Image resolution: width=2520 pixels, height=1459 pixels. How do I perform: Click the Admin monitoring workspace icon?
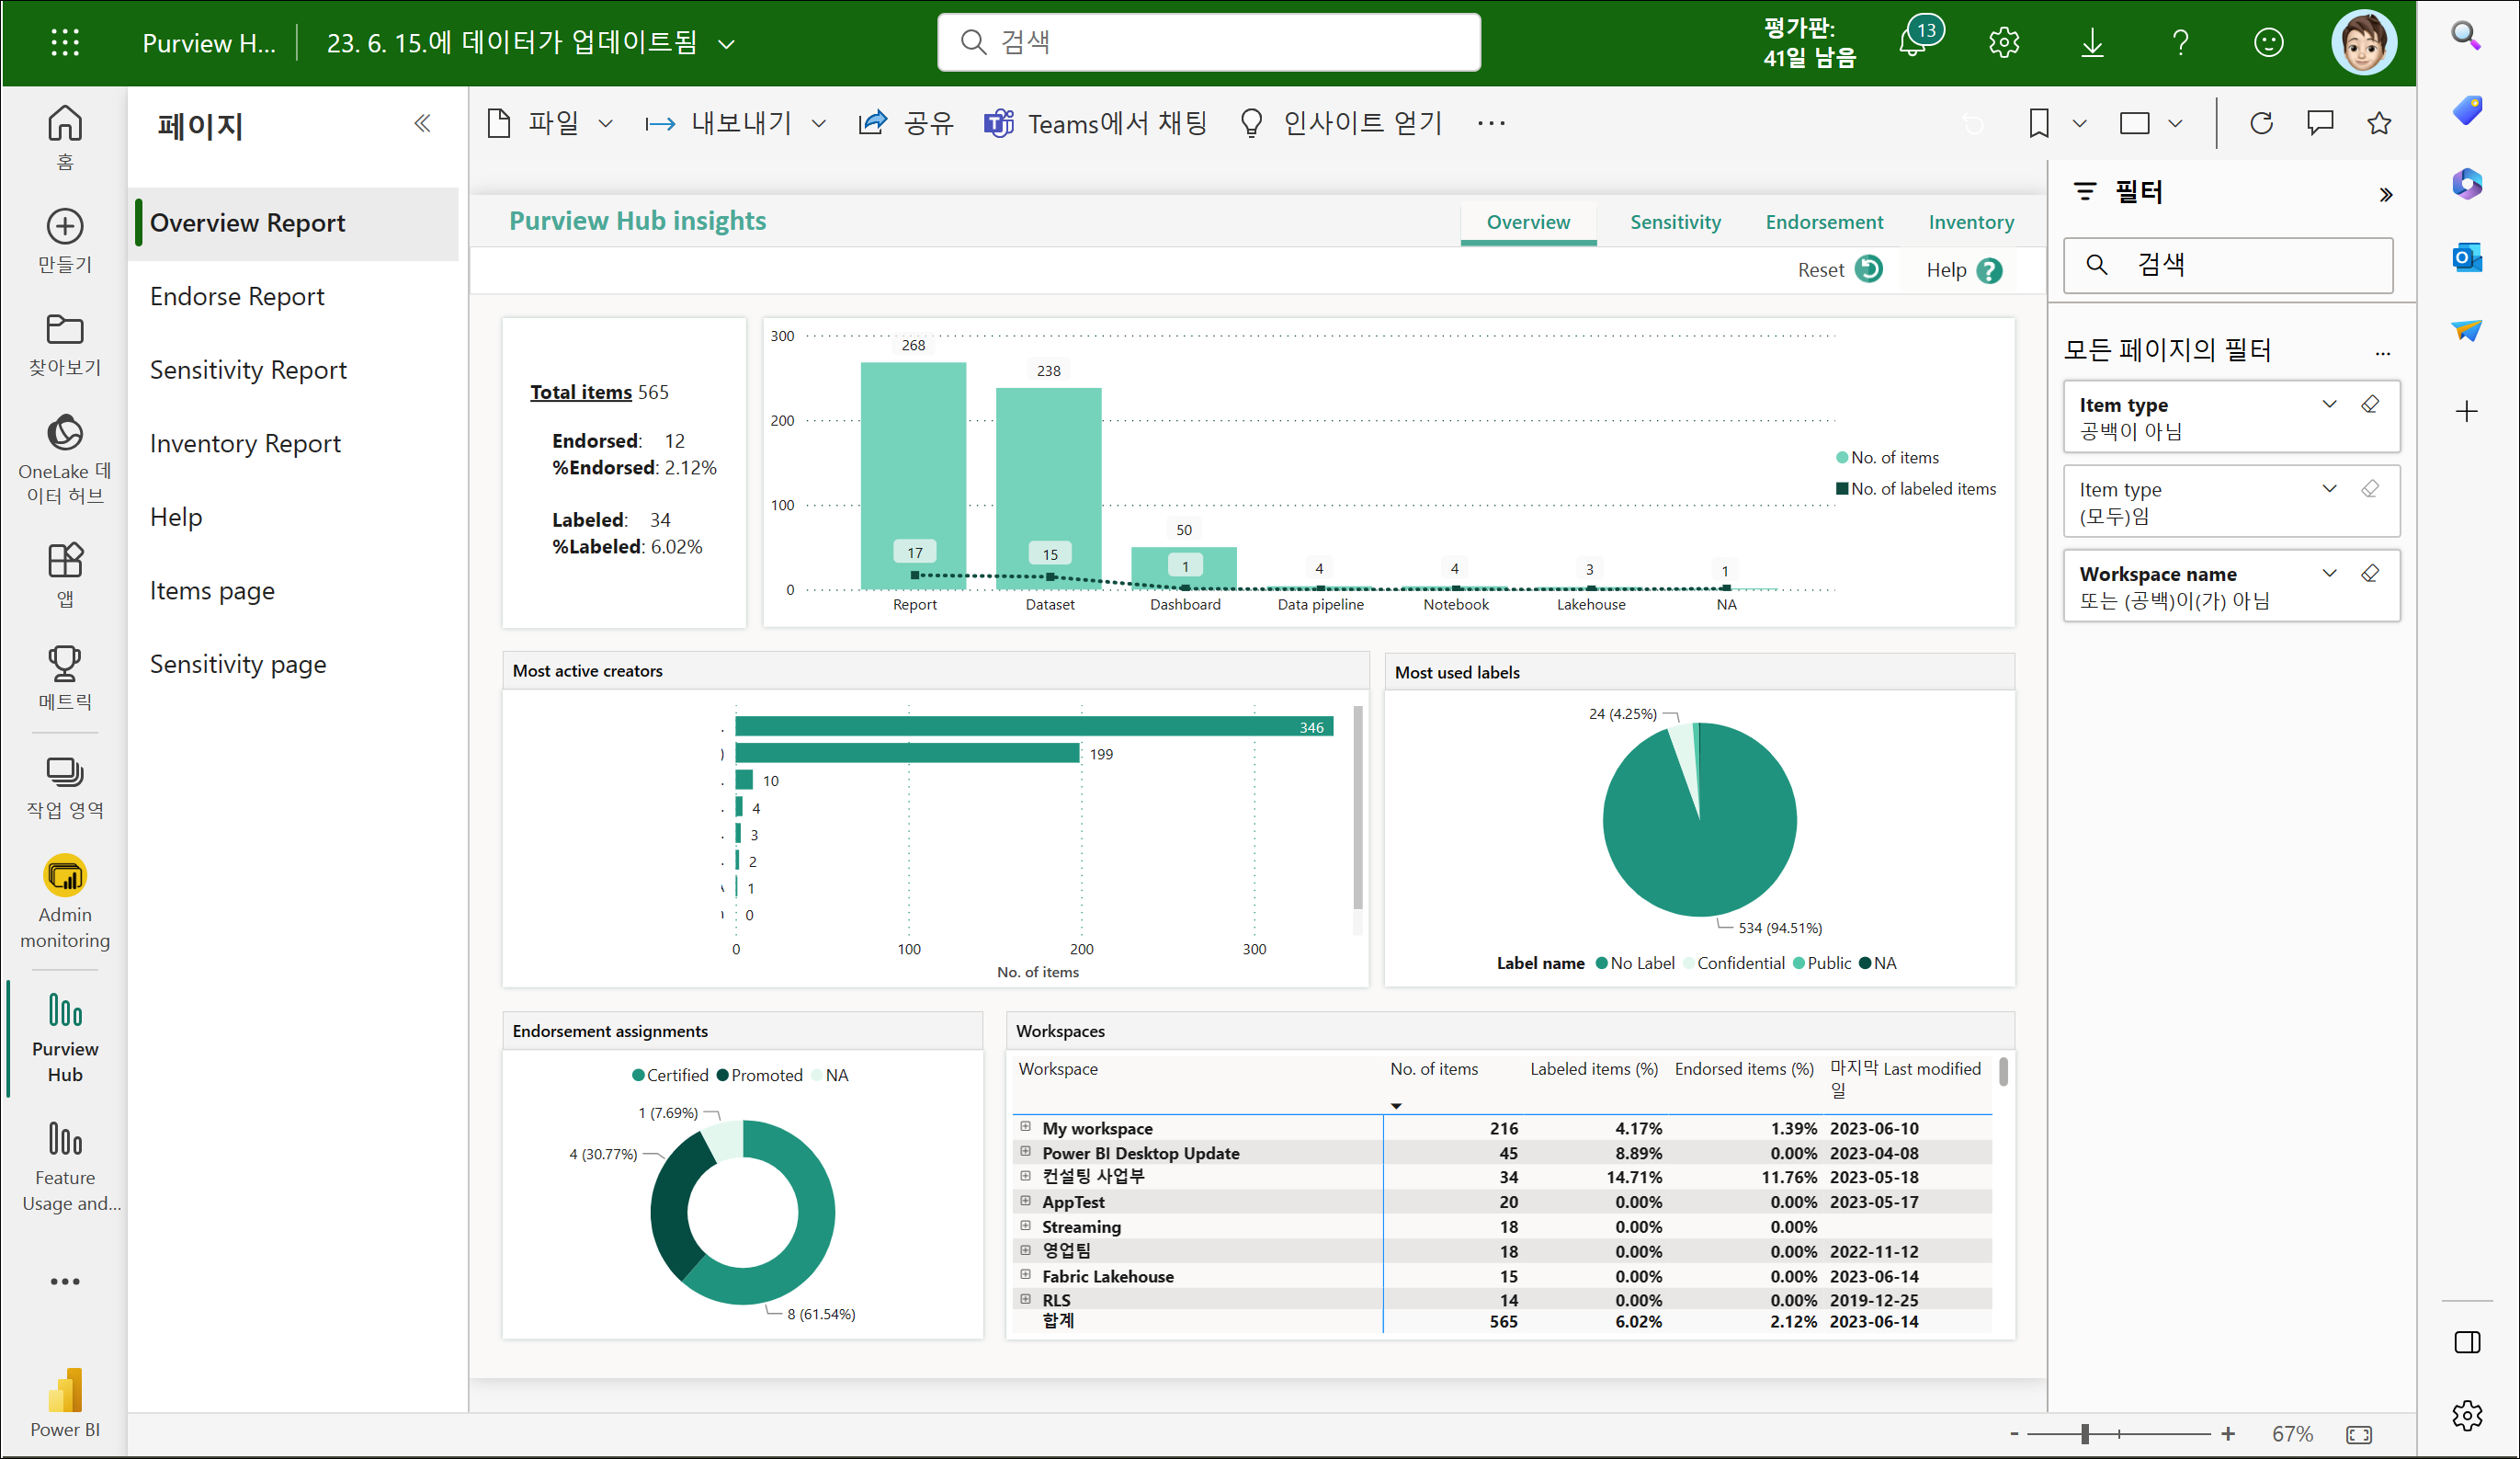65,876
